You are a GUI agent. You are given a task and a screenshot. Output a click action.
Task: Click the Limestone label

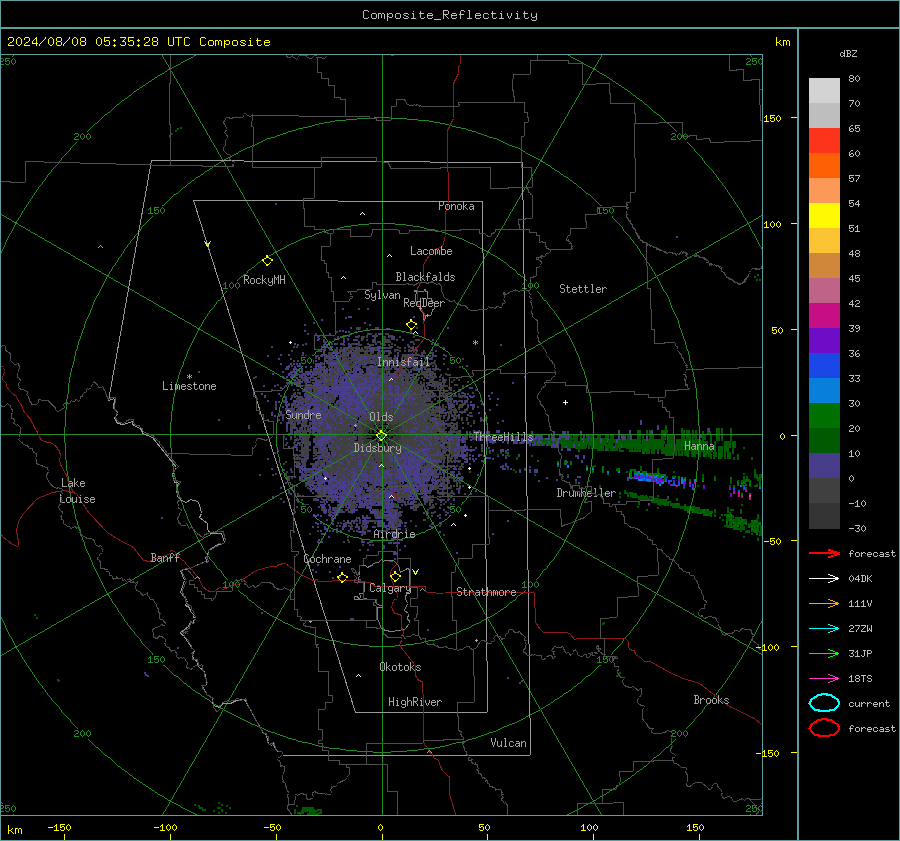189,386
